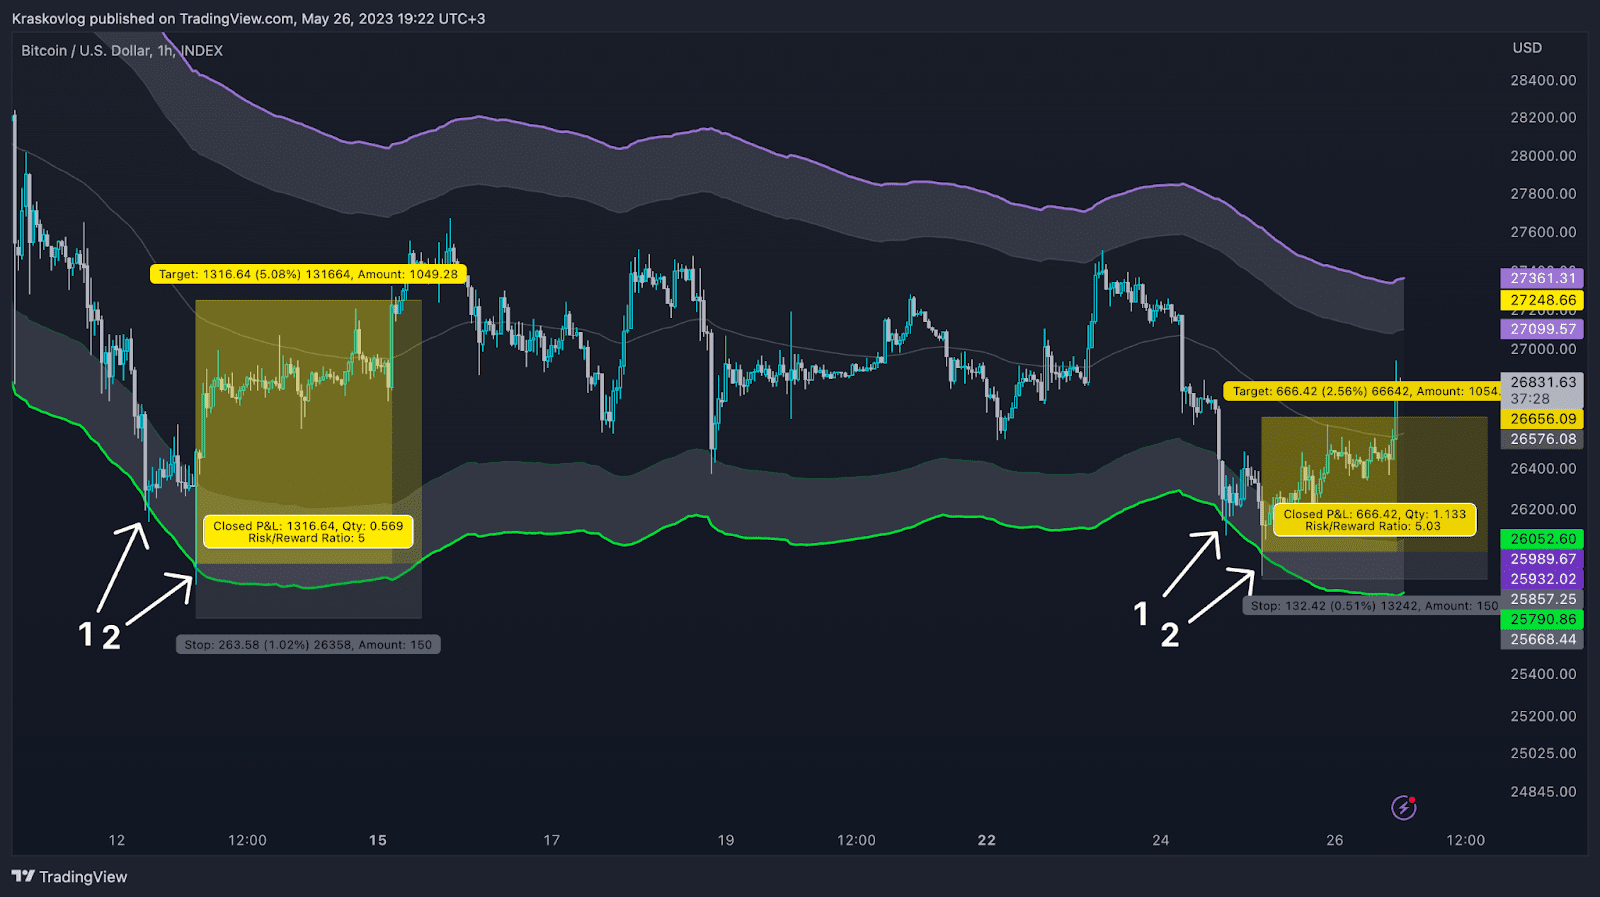Click the 27000.00 price axis value
Screen dimensions: 1600x897
point(1543,349)
